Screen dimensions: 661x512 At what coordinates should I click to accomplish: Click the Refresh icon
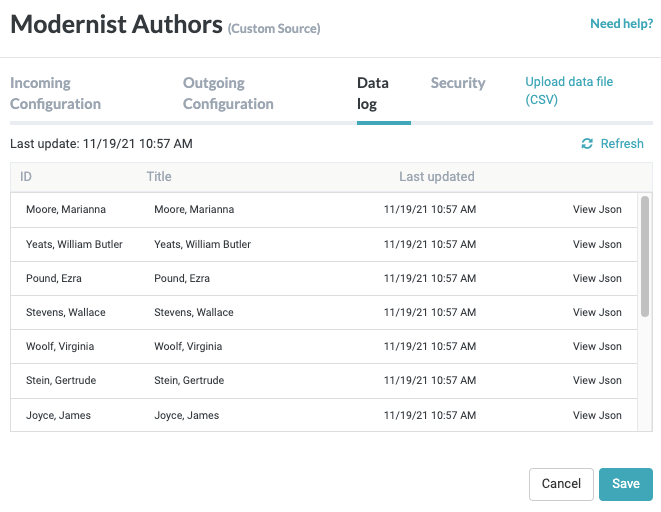pyautogui.click(x=587, y=144)
